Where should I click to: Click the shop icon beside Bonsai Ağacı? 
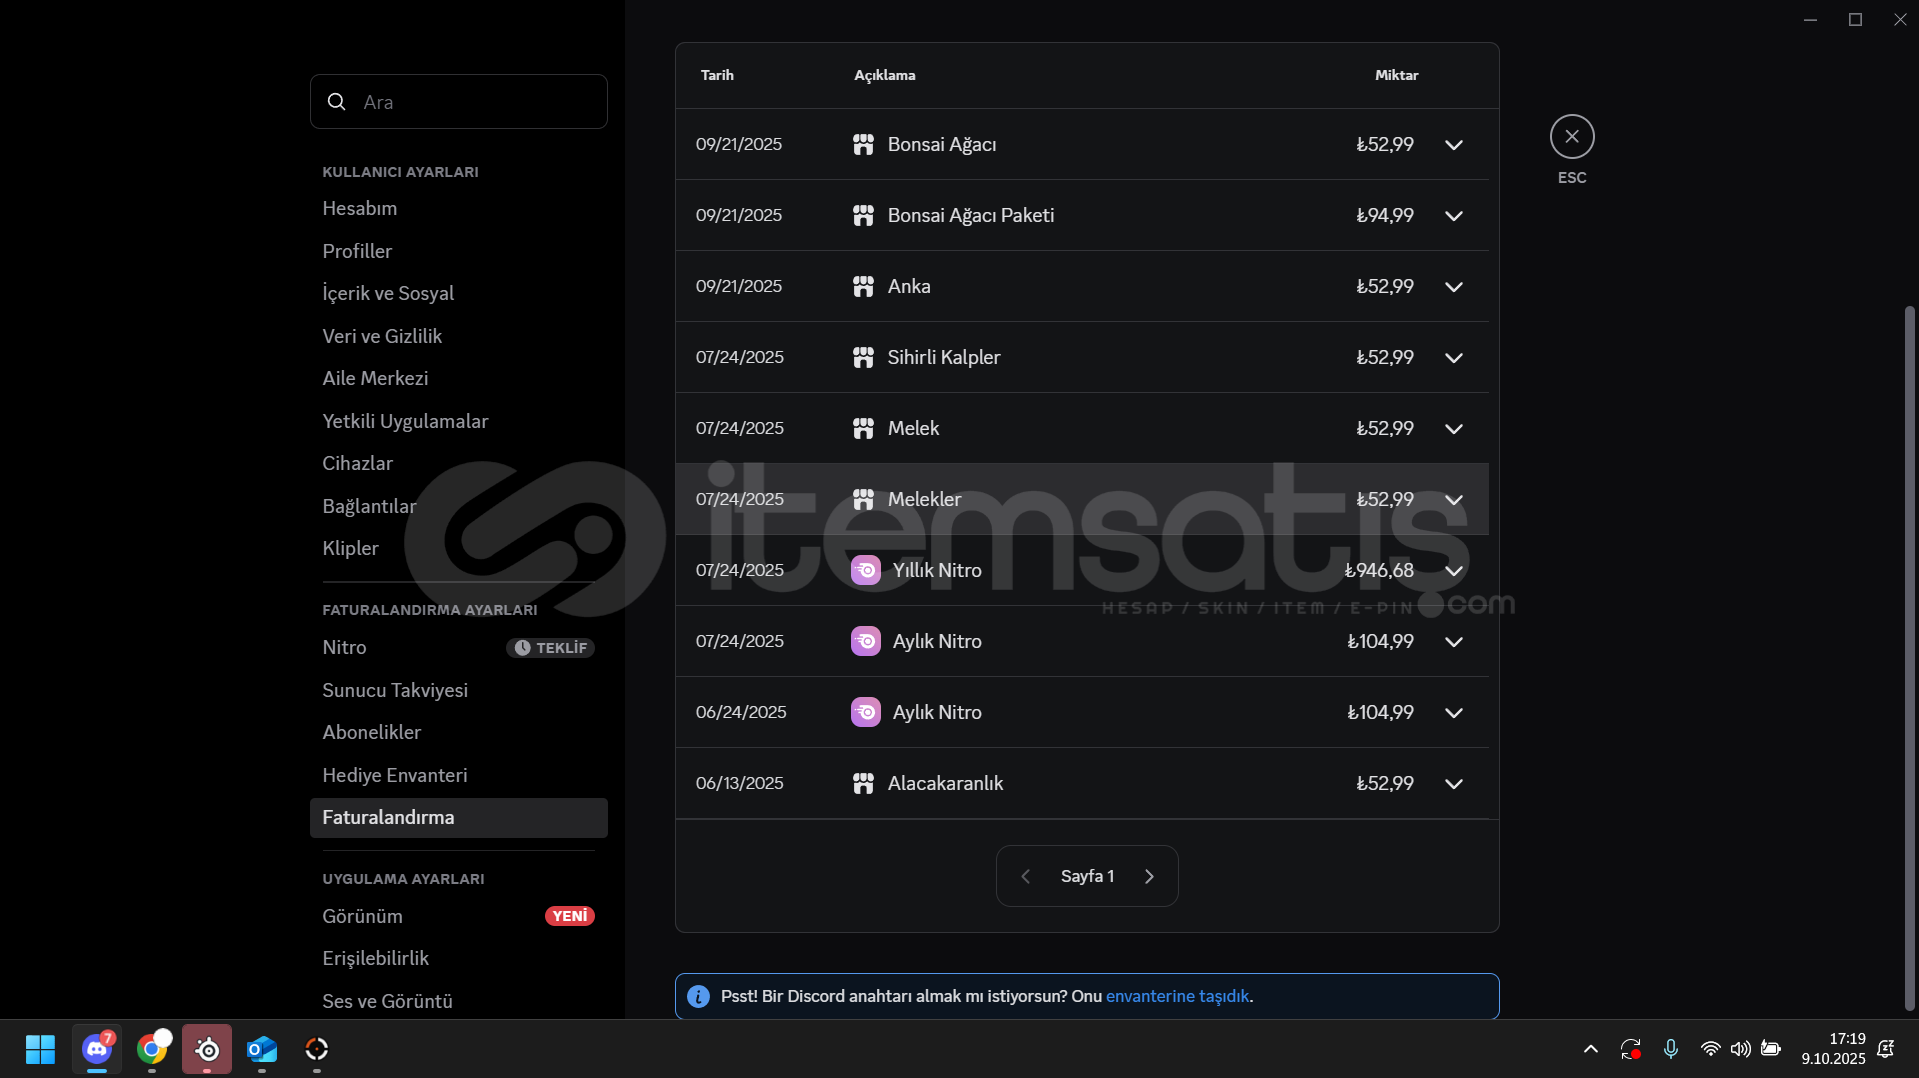(x=863, y=145)
